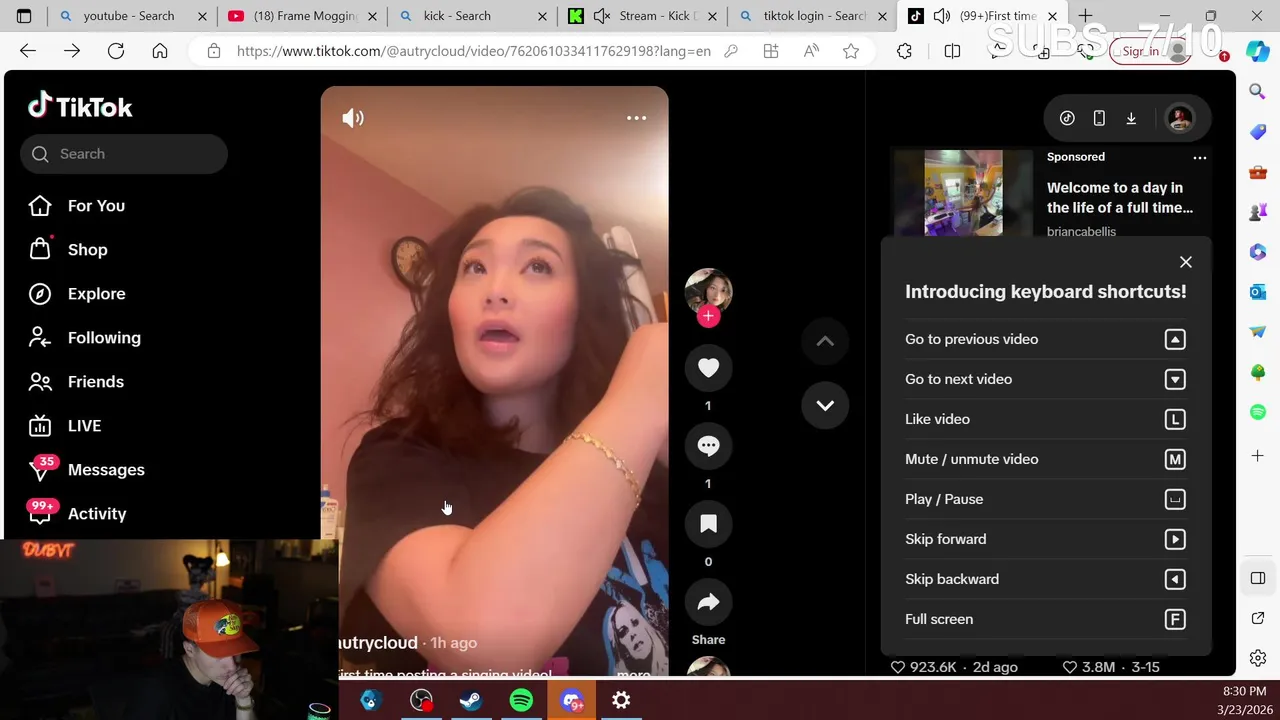The width and height of the screenshot is (1280, 720).
Task: Open the tab actions menu
Action: click(24, 16)
